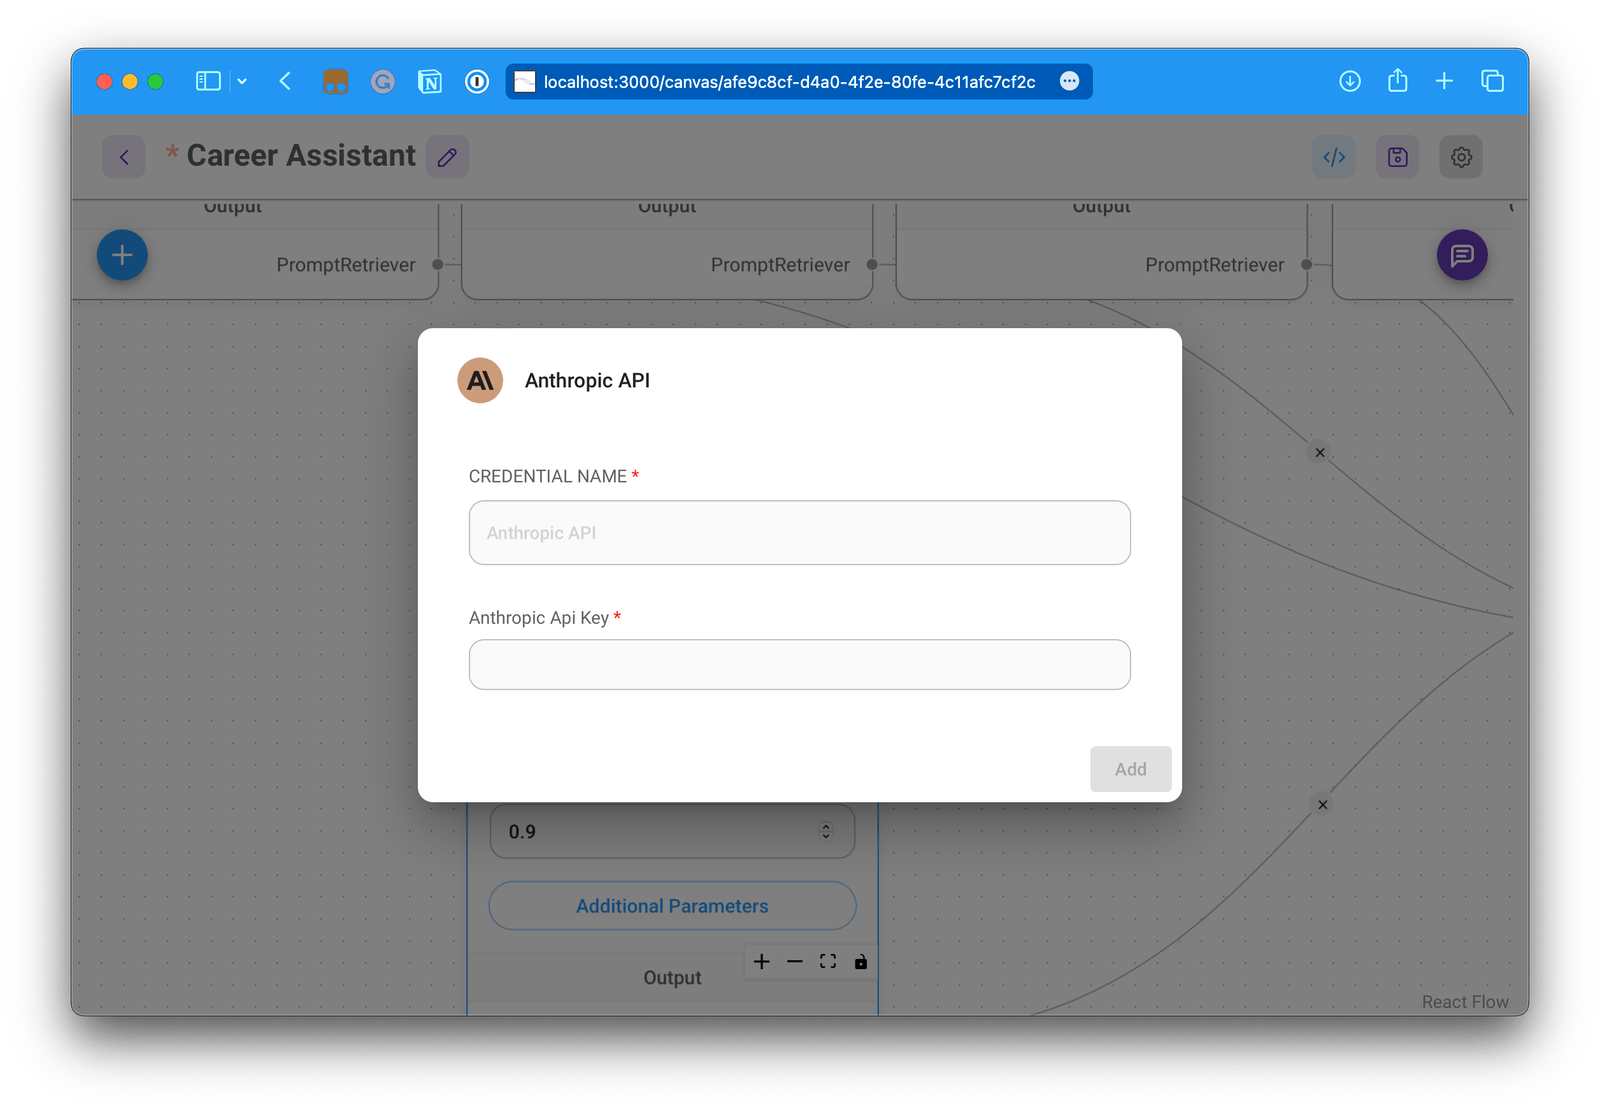Image resolution: width=1600 pixels, height=1110 pixels.
Task: Expand the Additional Parameters section
Action: (671, 906)
